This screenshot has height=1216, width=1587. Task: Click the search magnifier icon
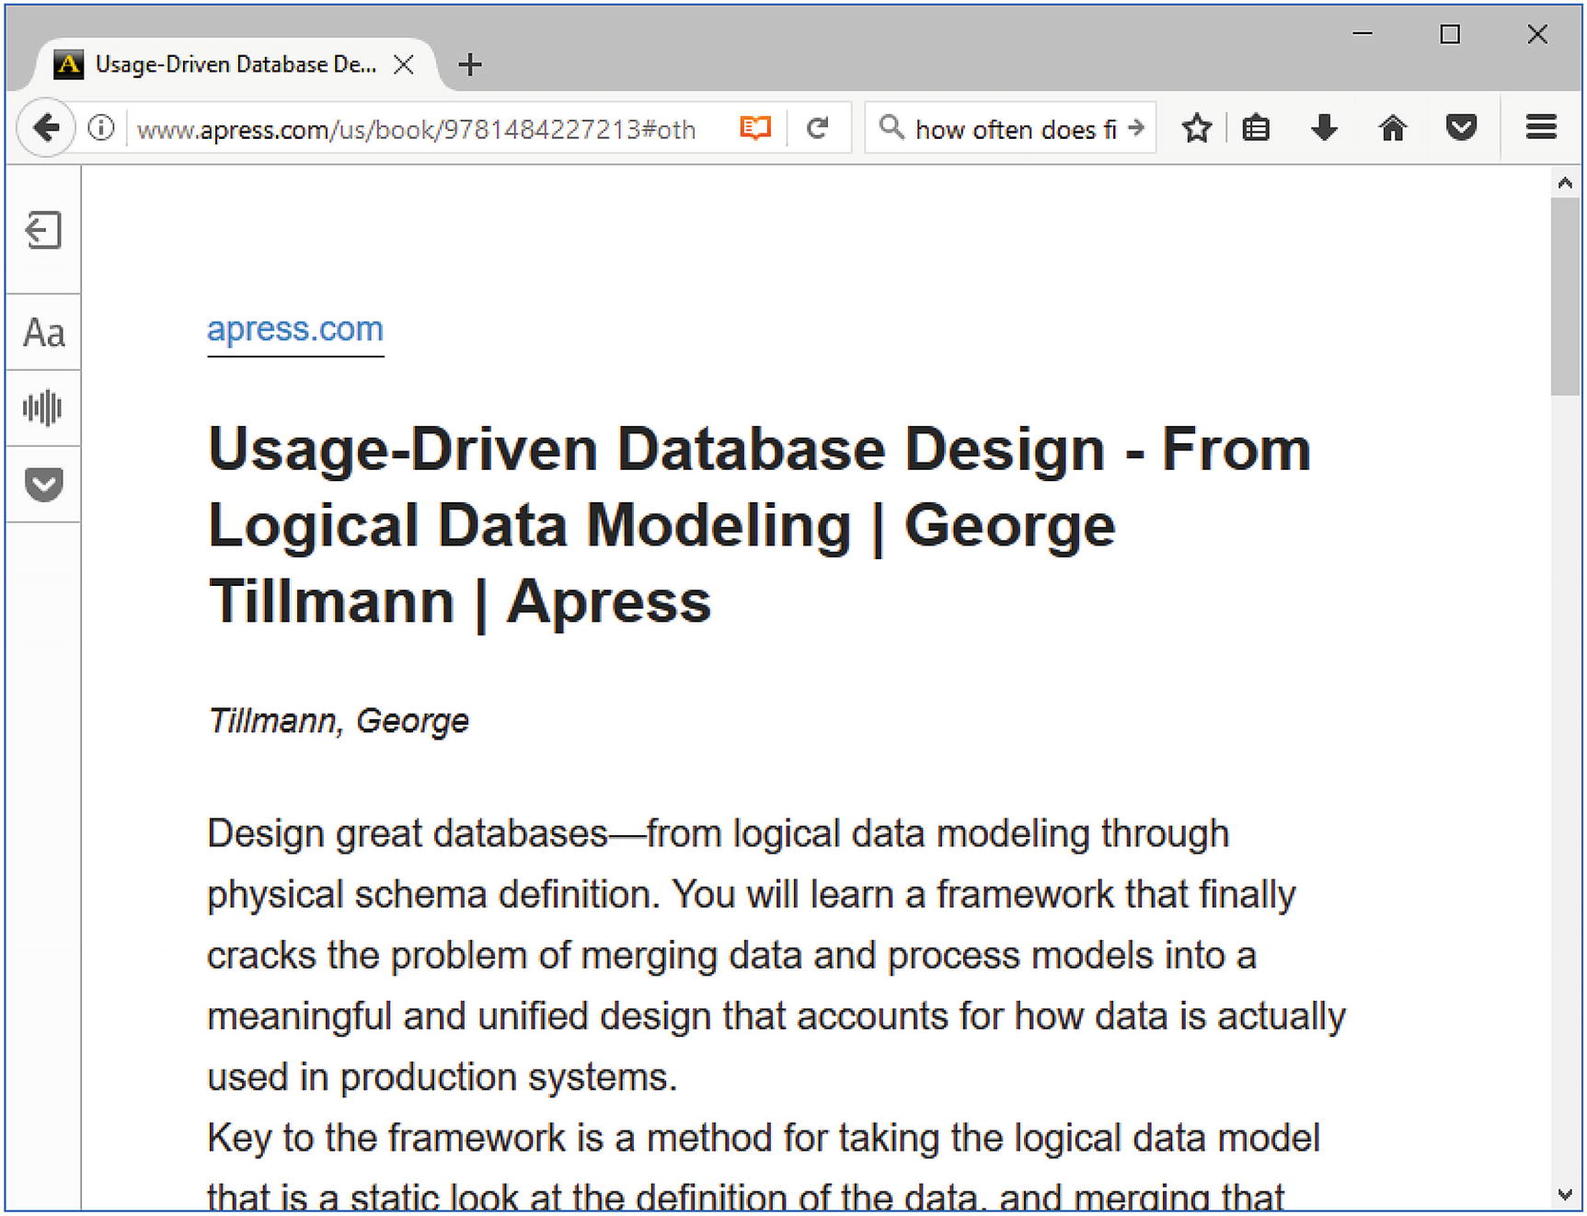[890, 127]
